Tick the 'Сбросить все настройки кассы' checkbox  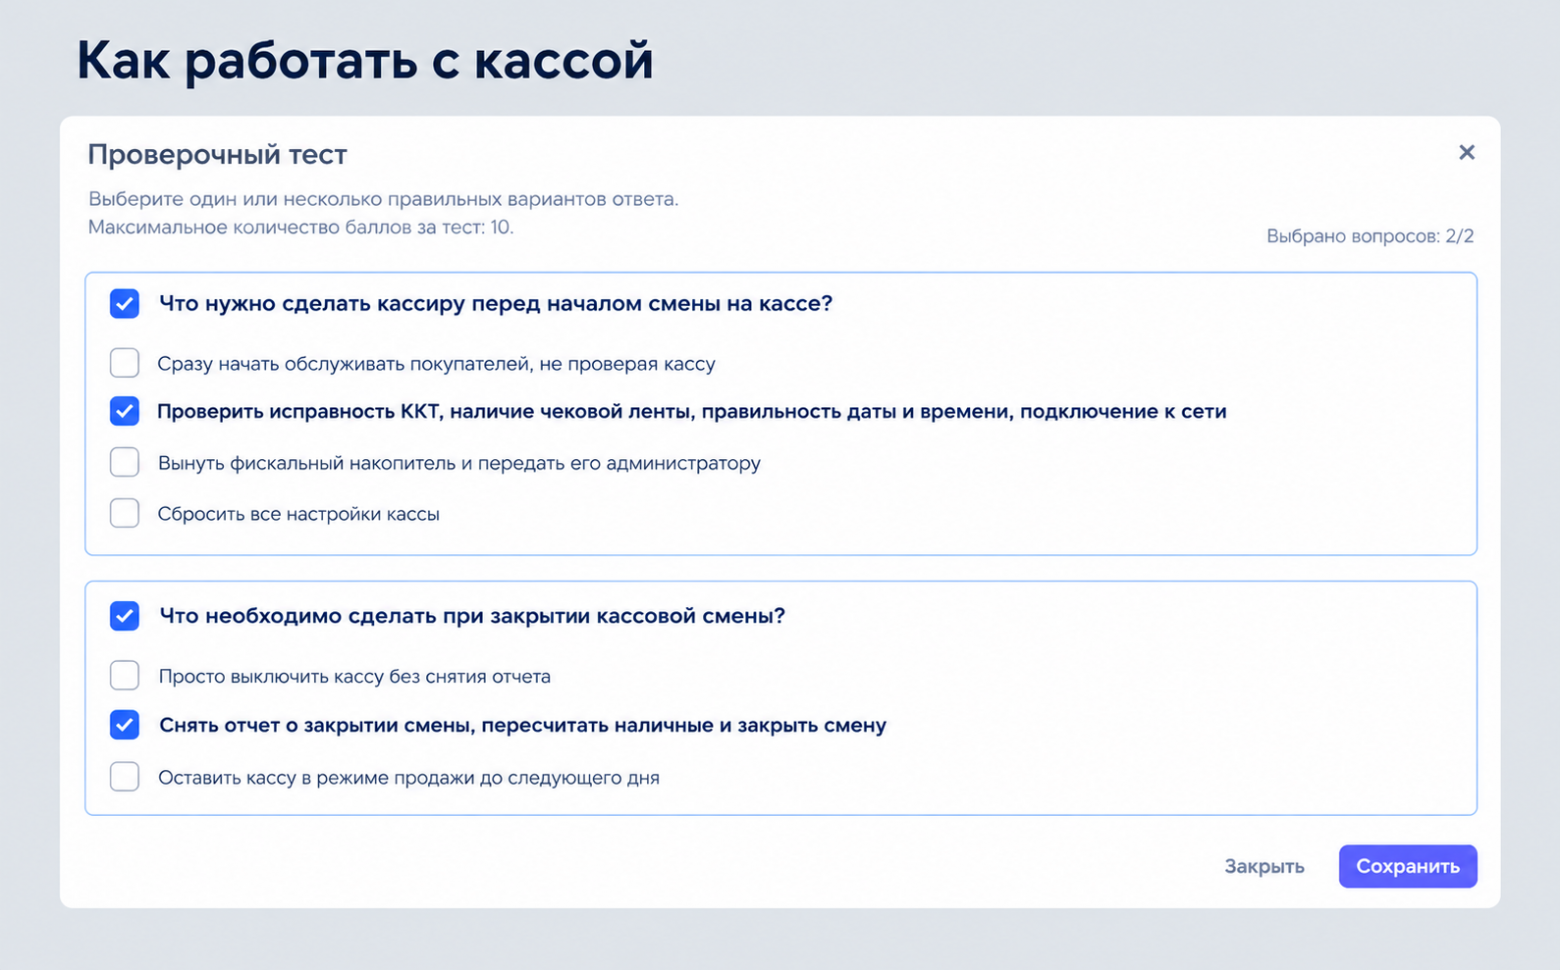[x=125, y=513]
